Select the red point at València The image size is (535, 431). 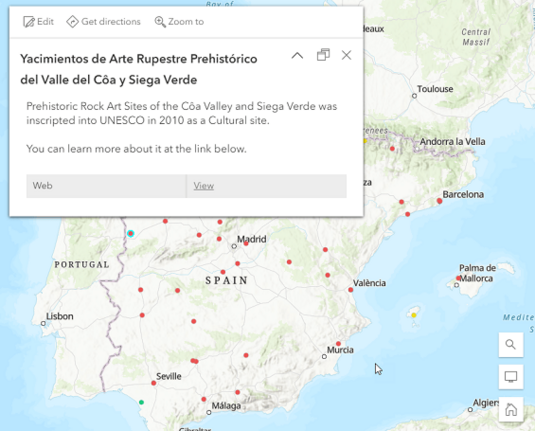[x=351, y=290]
